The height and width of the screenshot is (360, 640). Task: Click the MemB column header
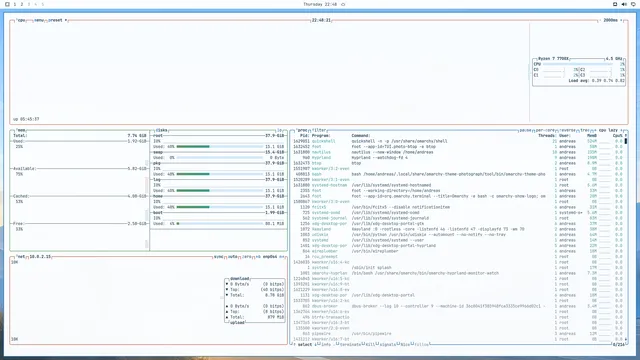point(592,136)
